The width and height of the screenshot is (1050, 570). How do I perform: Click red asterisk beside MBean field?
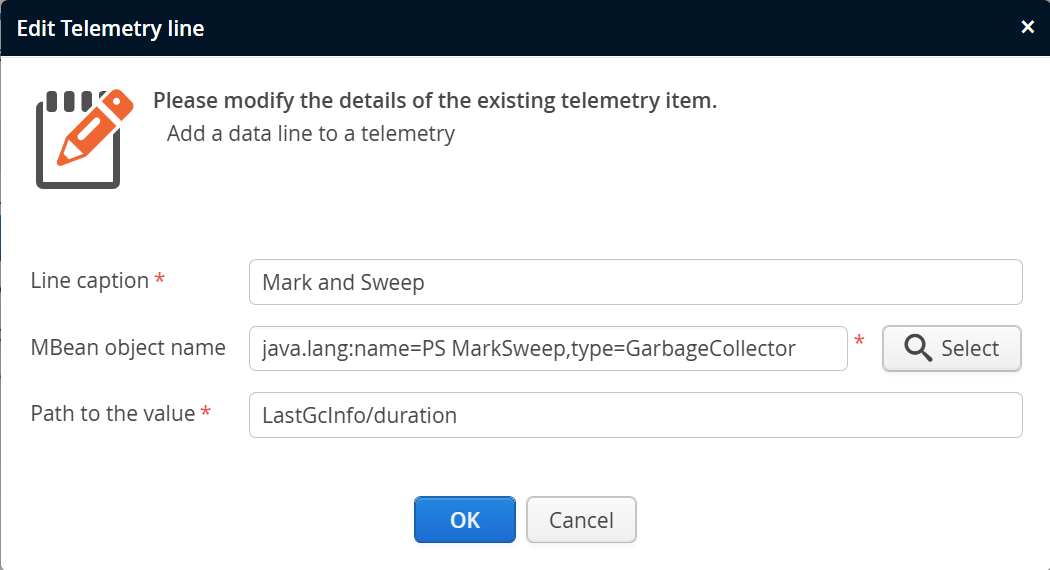[x=859, y=343]
